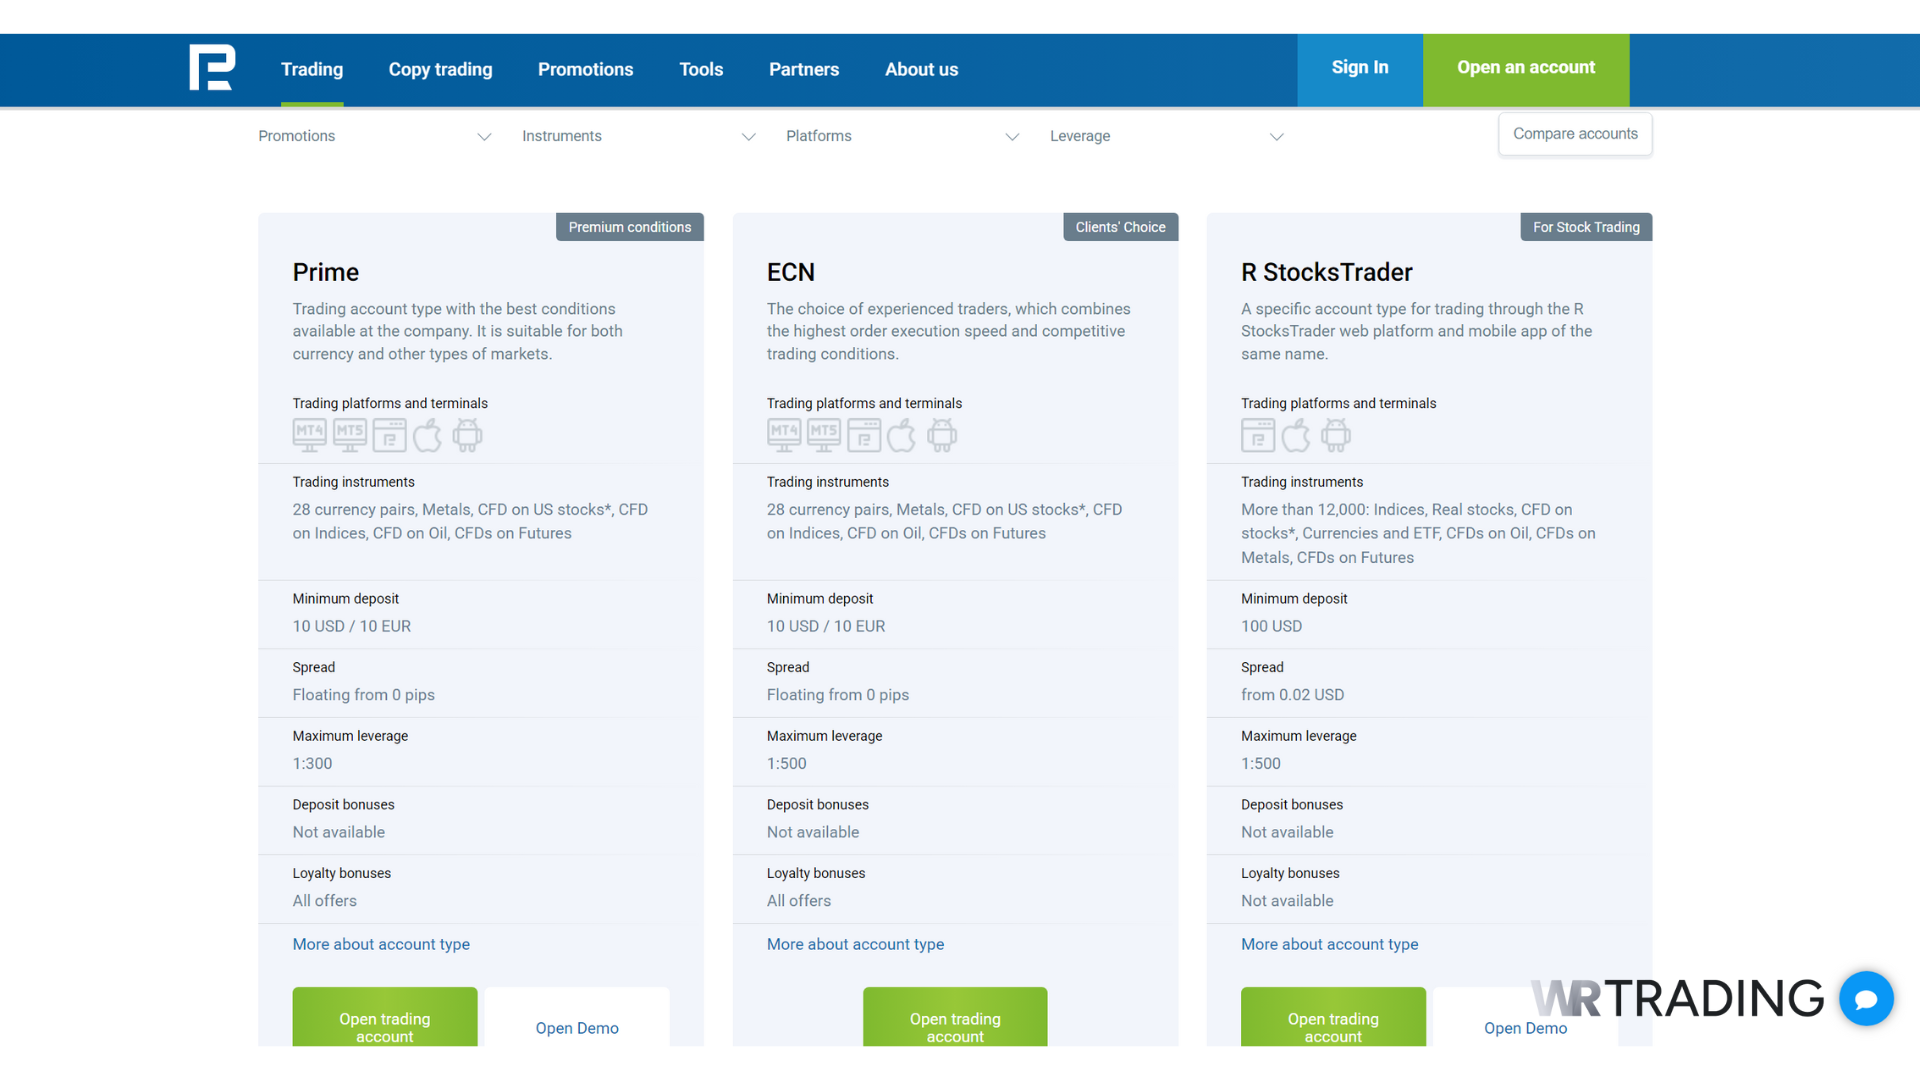
Task: Open the Trading menu tab
Action: (x=312, y=69)
